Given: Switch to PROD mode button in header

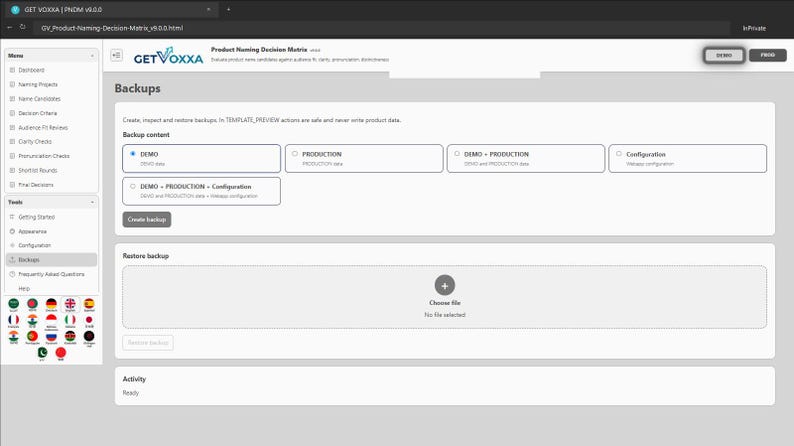Looking at the screenshot, I should (x=767, y=55).
